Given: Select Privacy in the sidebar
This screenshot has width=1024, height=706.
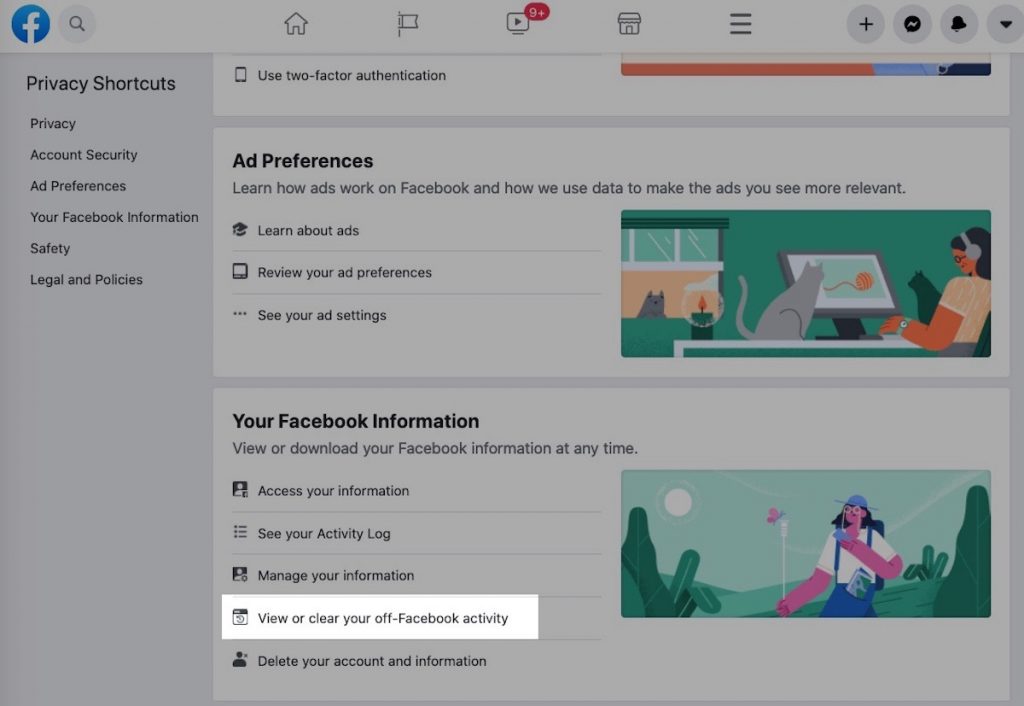Looking at the screenshot, I should 52,123.
